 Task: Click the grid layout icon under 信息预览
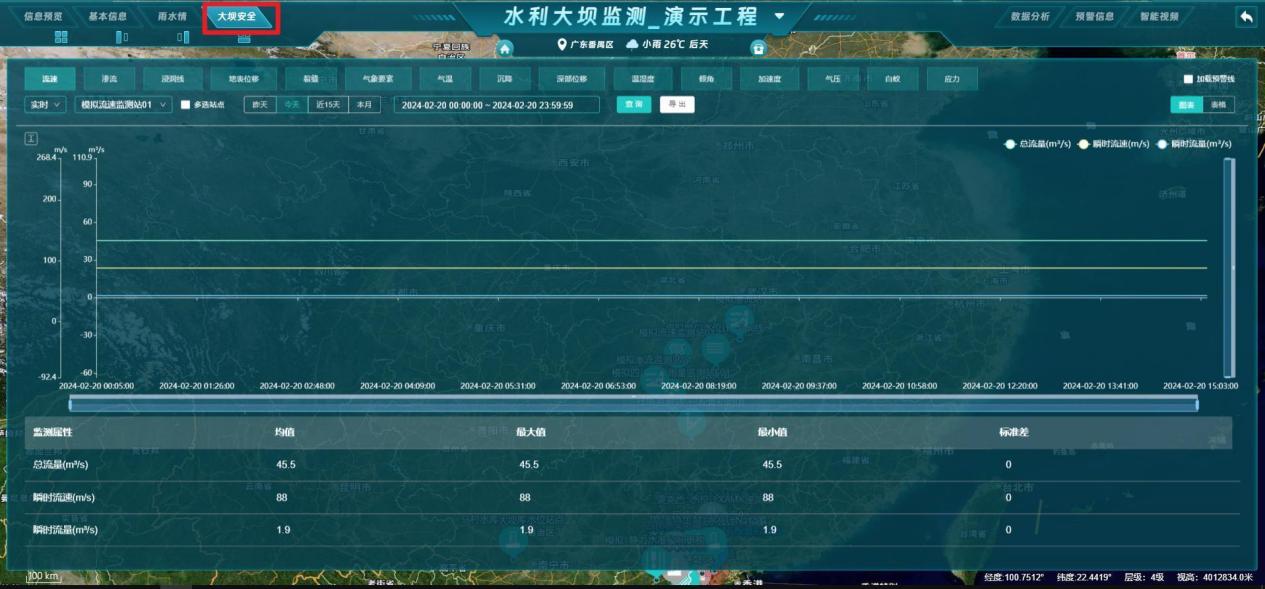click(x=61, y=37)
